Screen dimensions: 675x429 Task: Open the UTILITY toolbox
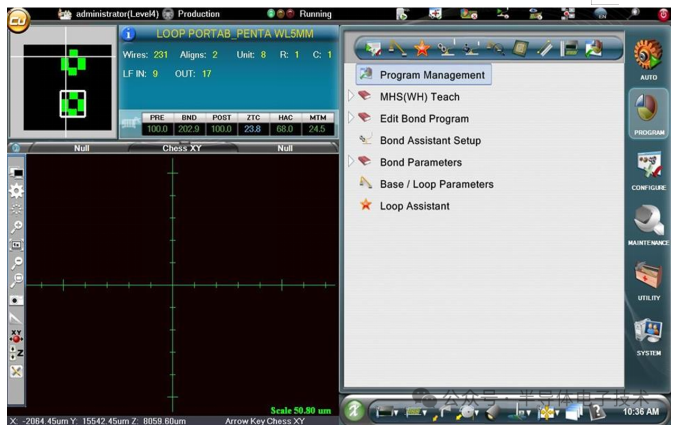[x=647, y=278]
